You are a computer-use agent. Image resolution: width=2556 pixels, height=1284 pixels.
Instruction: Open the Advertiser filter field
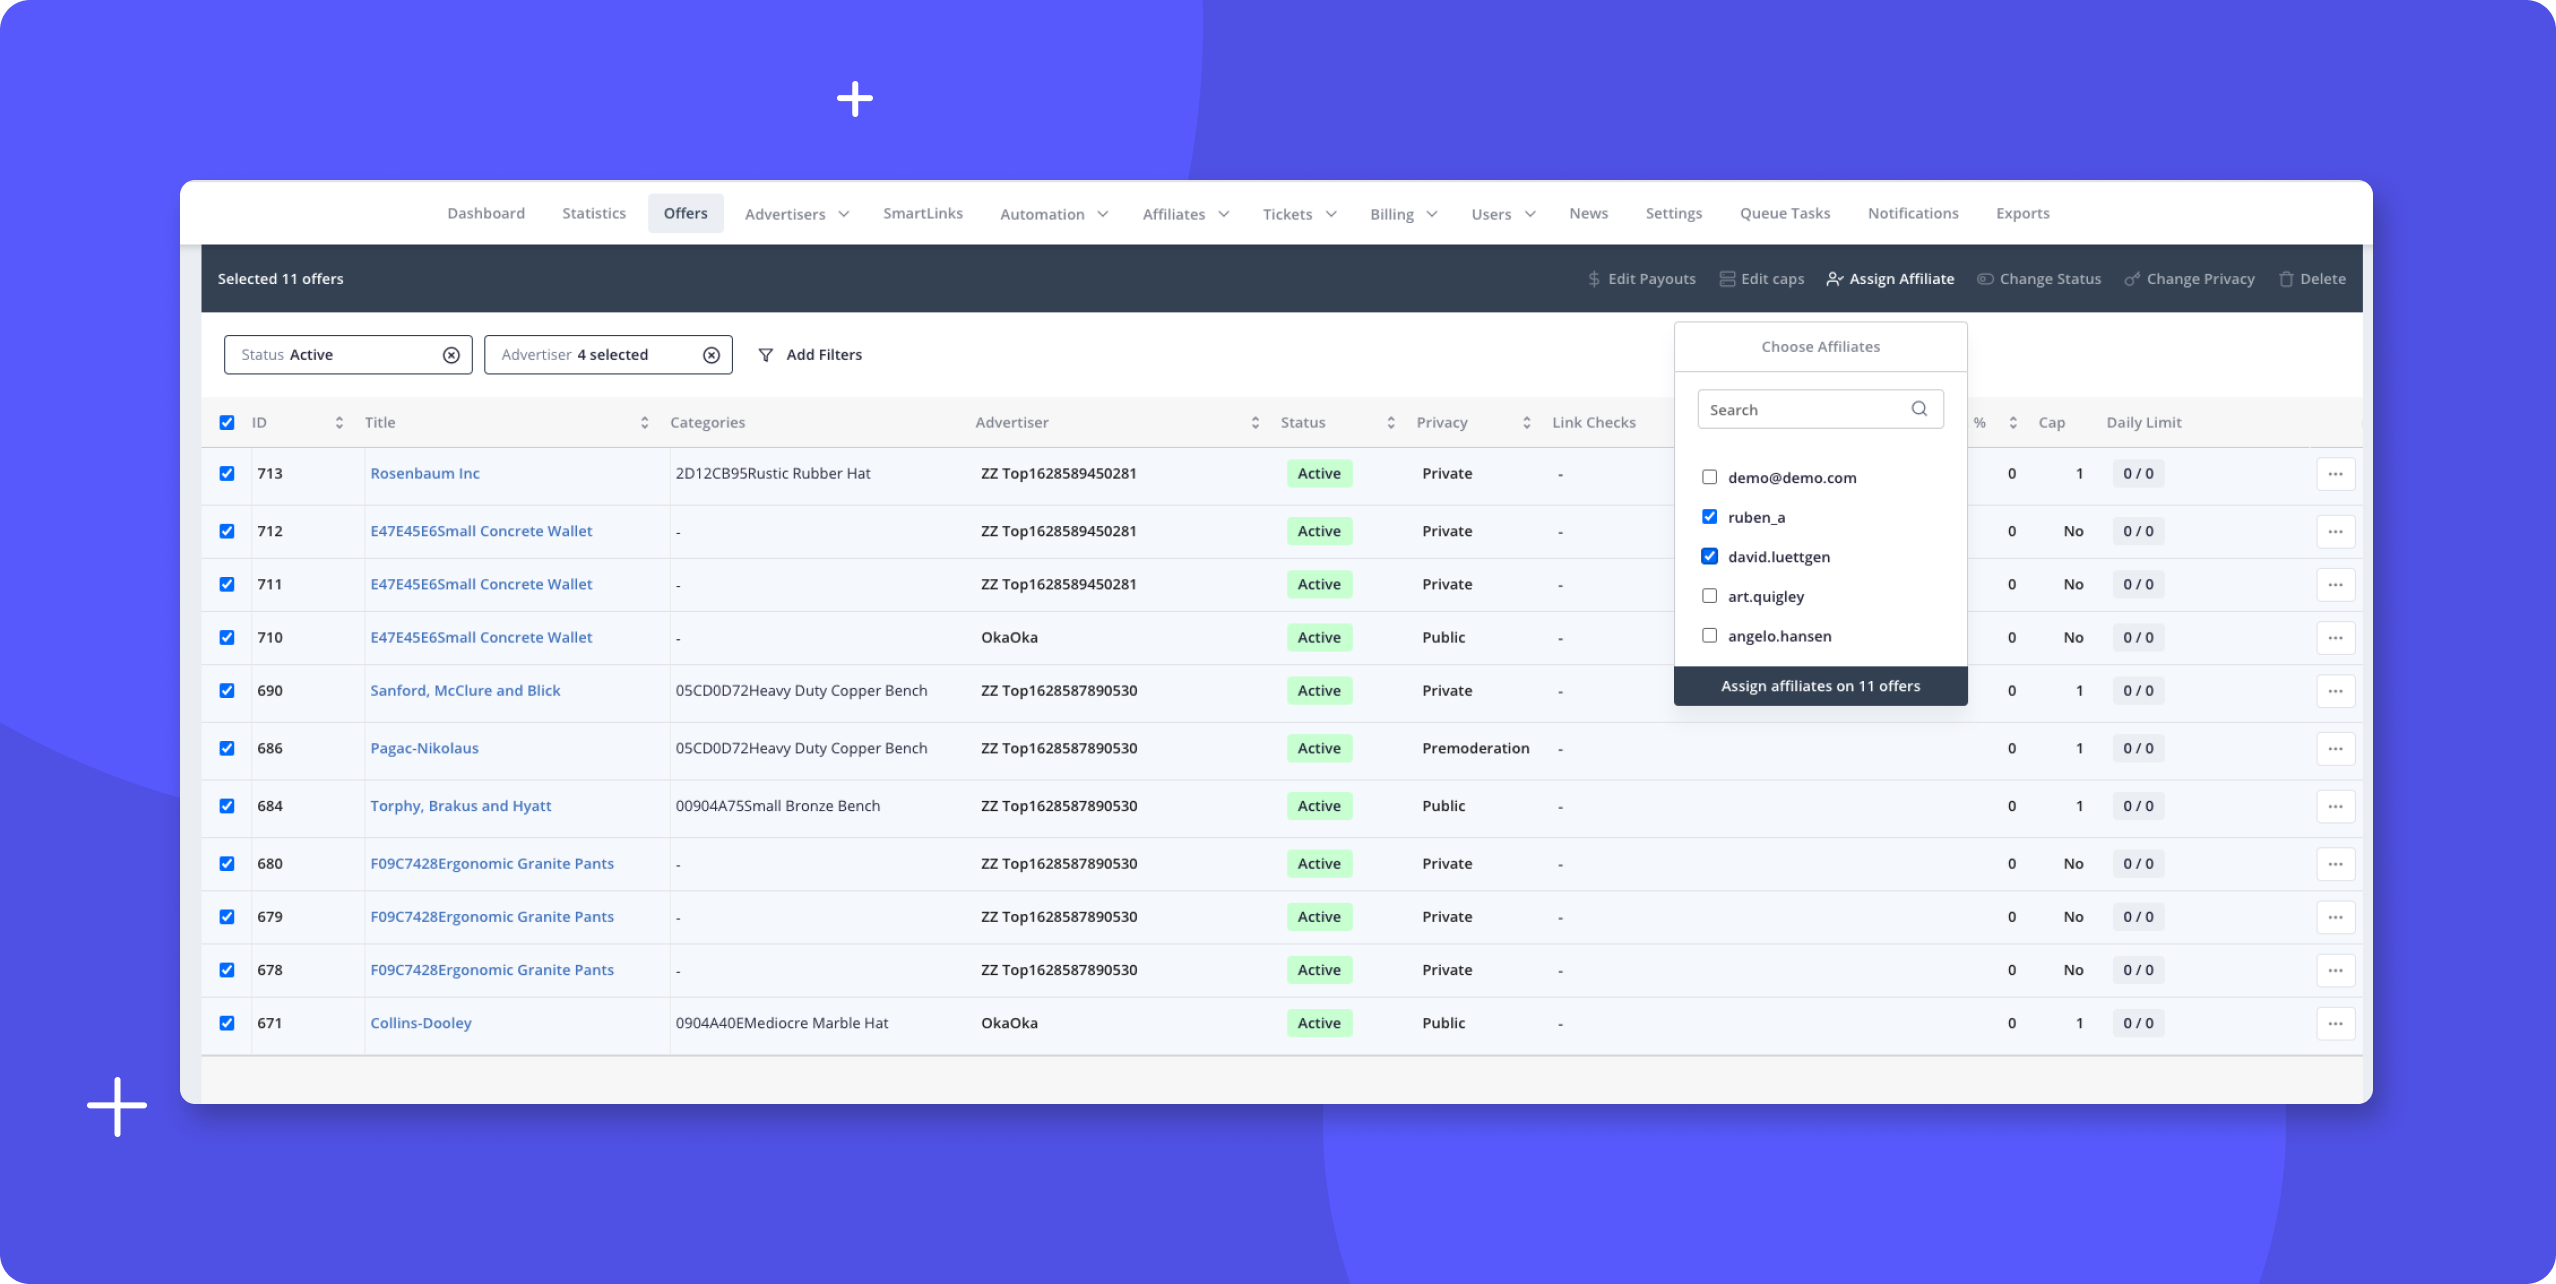click(x=608, y=355)
